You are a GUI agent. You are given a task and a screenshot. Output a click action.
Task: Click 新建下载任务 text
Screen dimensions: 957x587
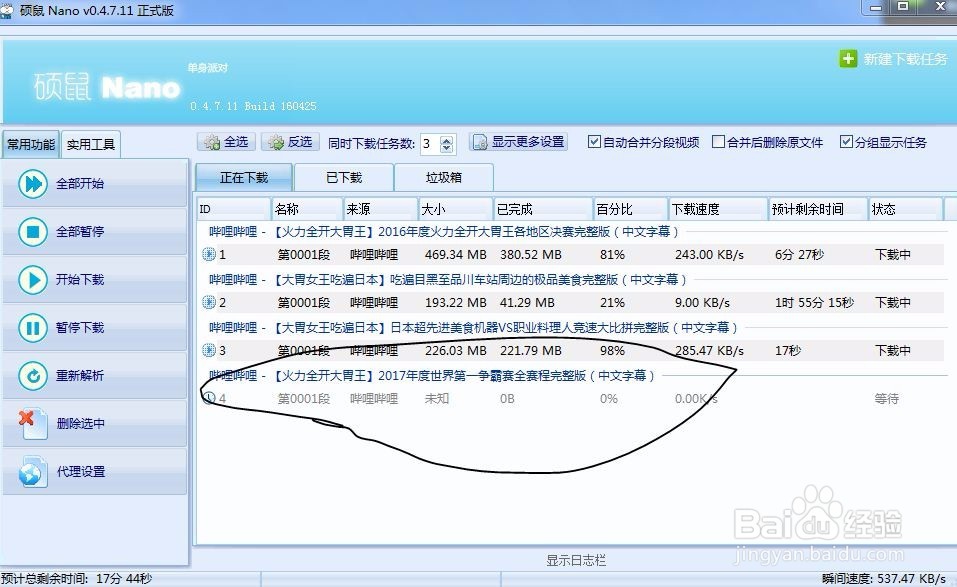(905, 59)
